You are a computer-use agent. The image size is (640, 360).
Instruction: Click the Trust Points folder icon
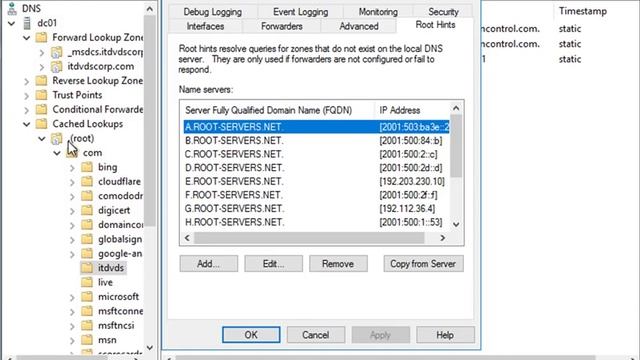41,95
